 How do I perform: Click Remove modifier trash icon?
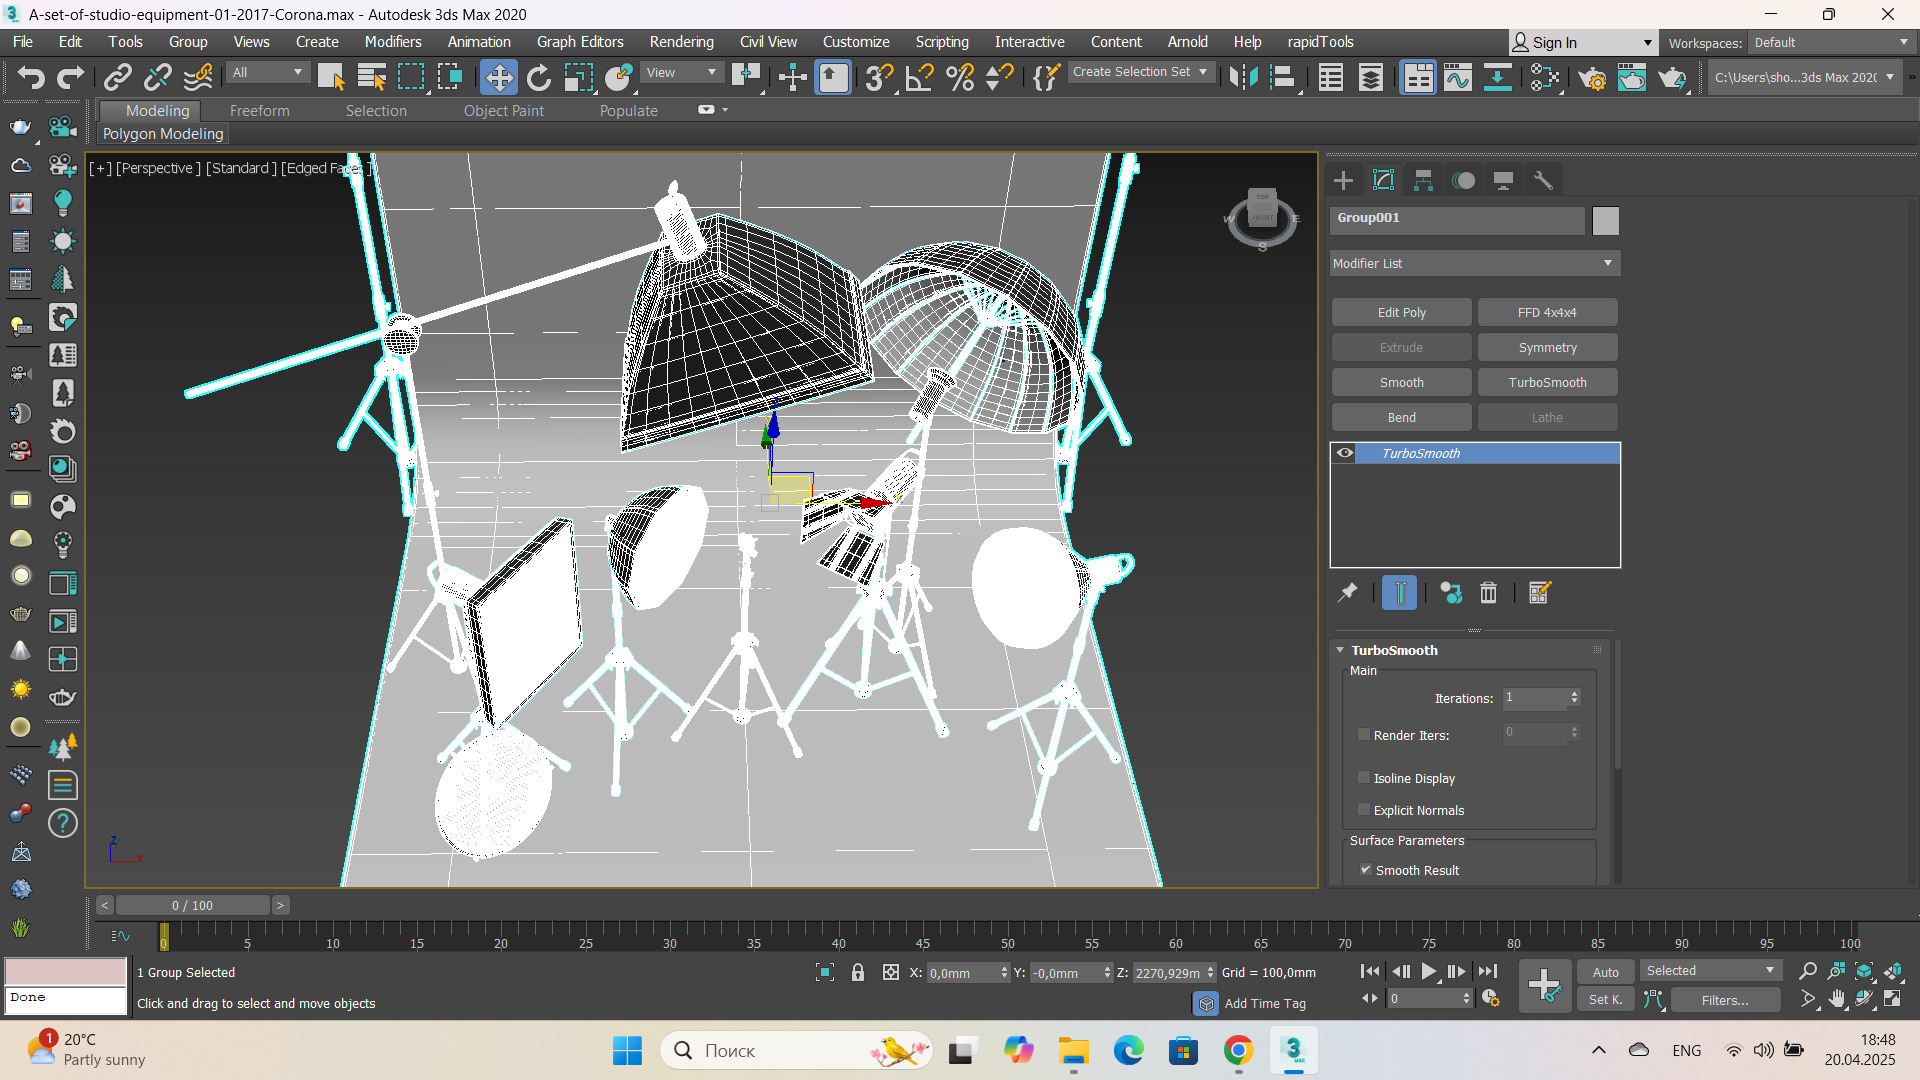1488,593
